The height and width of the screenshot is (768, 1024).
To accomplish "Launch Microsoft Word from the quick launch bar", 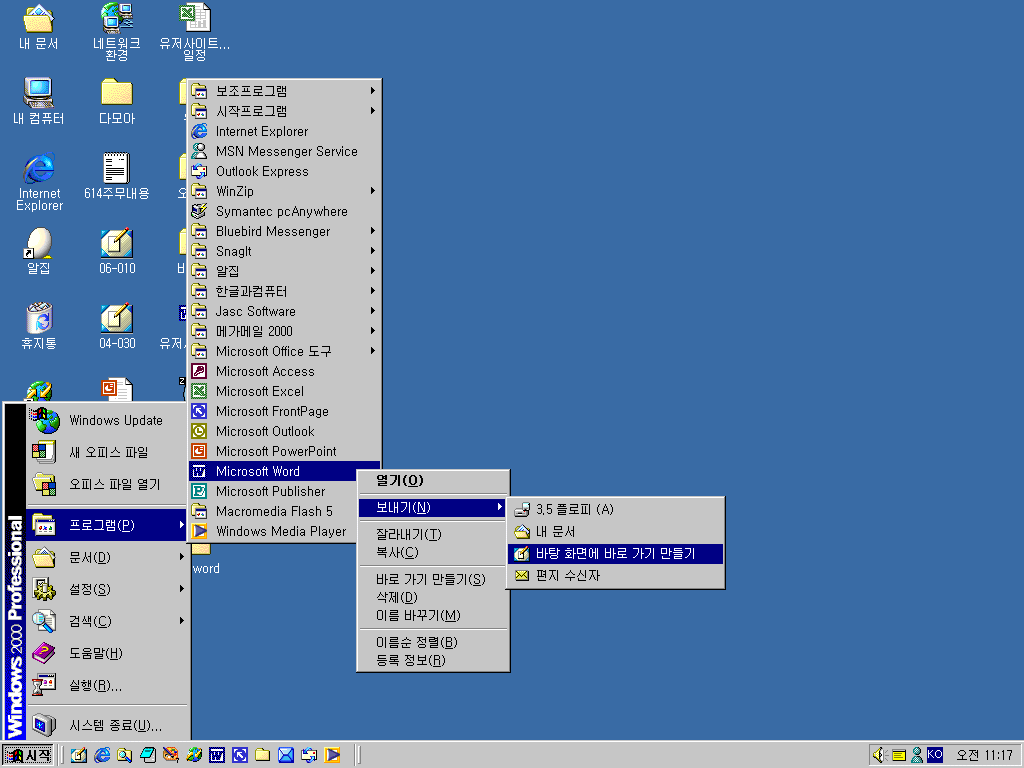I will click(x=217, y=755).
